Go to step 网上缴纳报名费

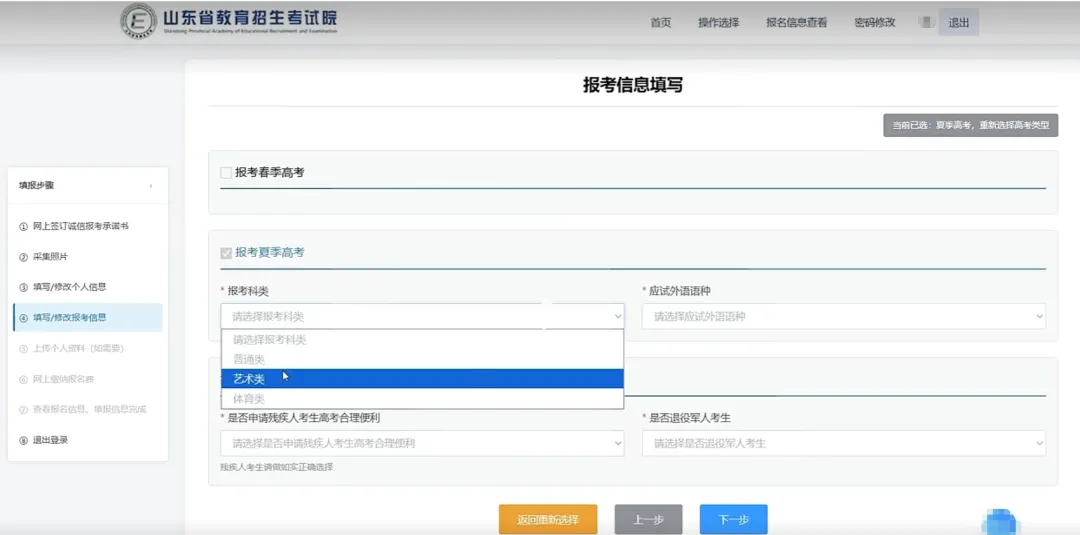coord(56,379)
